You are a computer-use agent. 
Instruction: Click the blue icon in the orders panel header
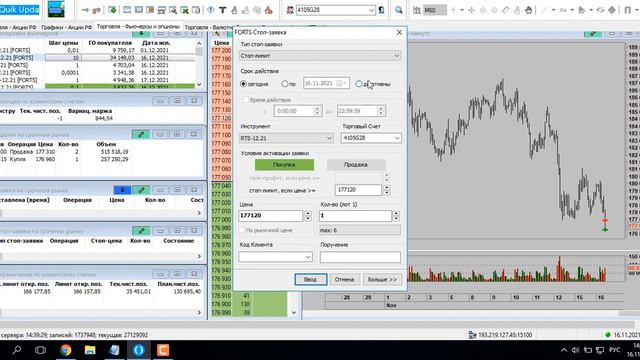[122, 190]
